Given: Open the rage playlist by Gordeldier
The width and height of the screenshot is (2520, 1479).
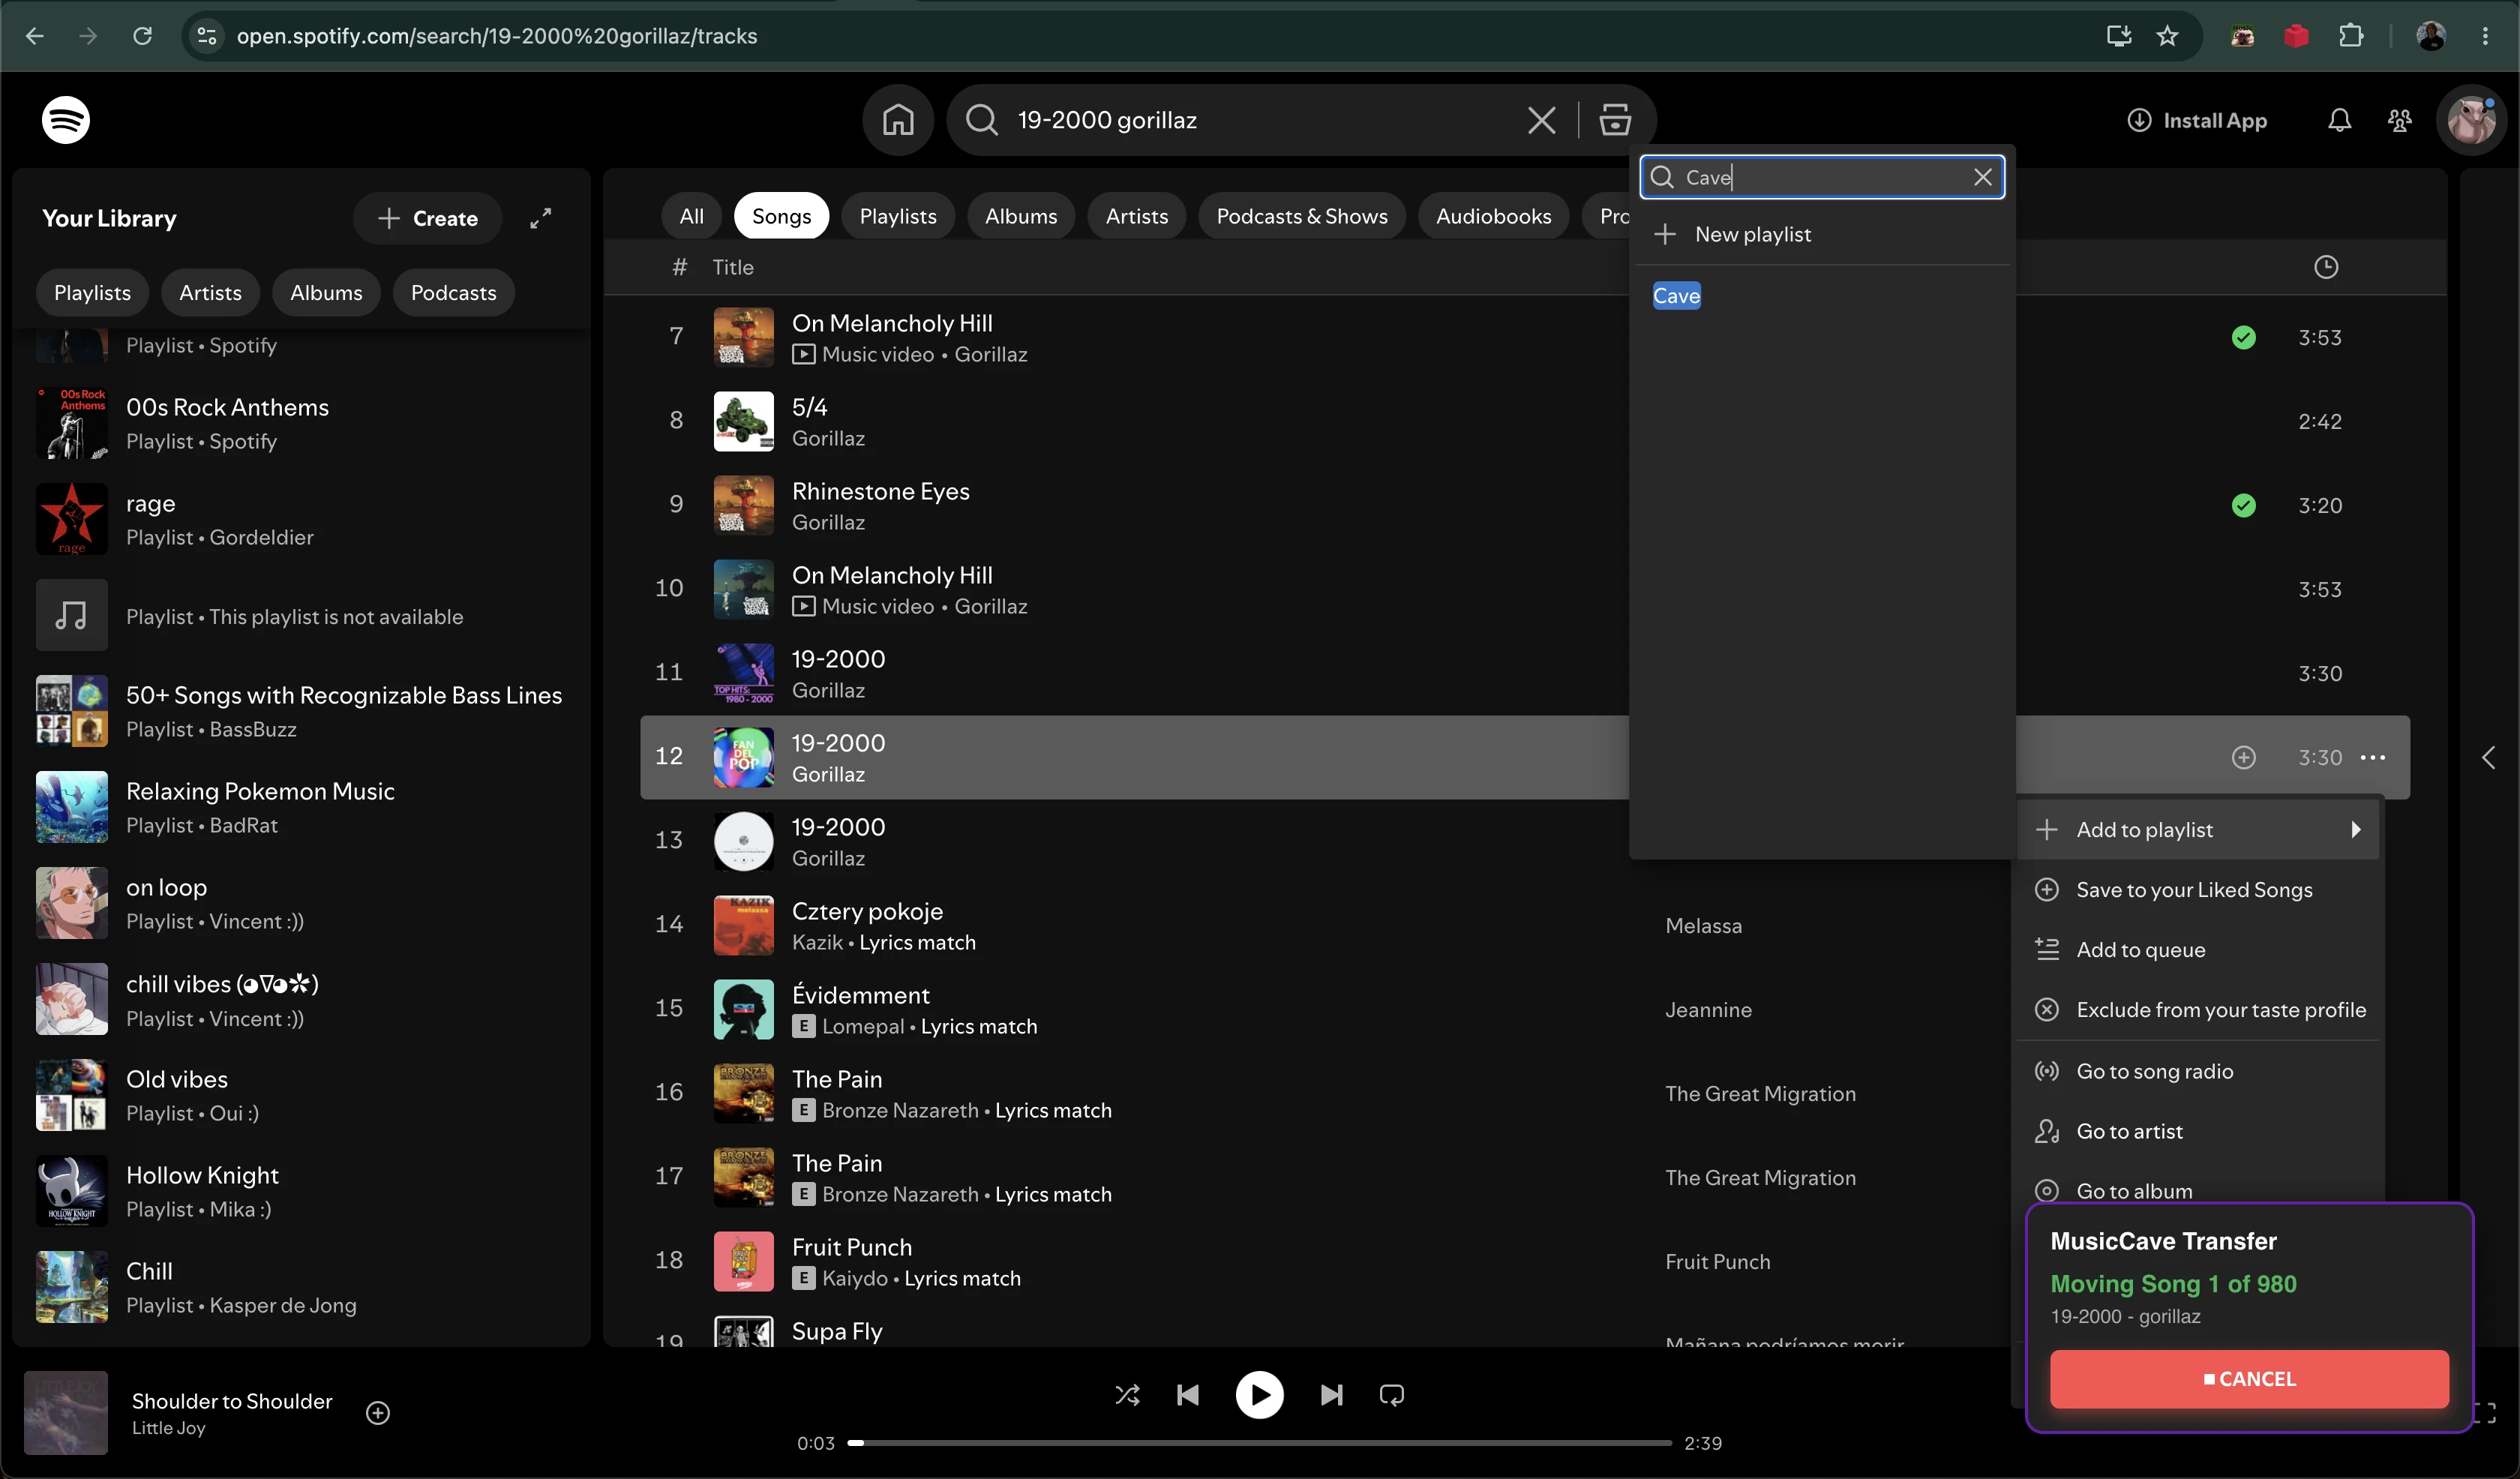Looking at the screenshot, I should tap(300, 519).
